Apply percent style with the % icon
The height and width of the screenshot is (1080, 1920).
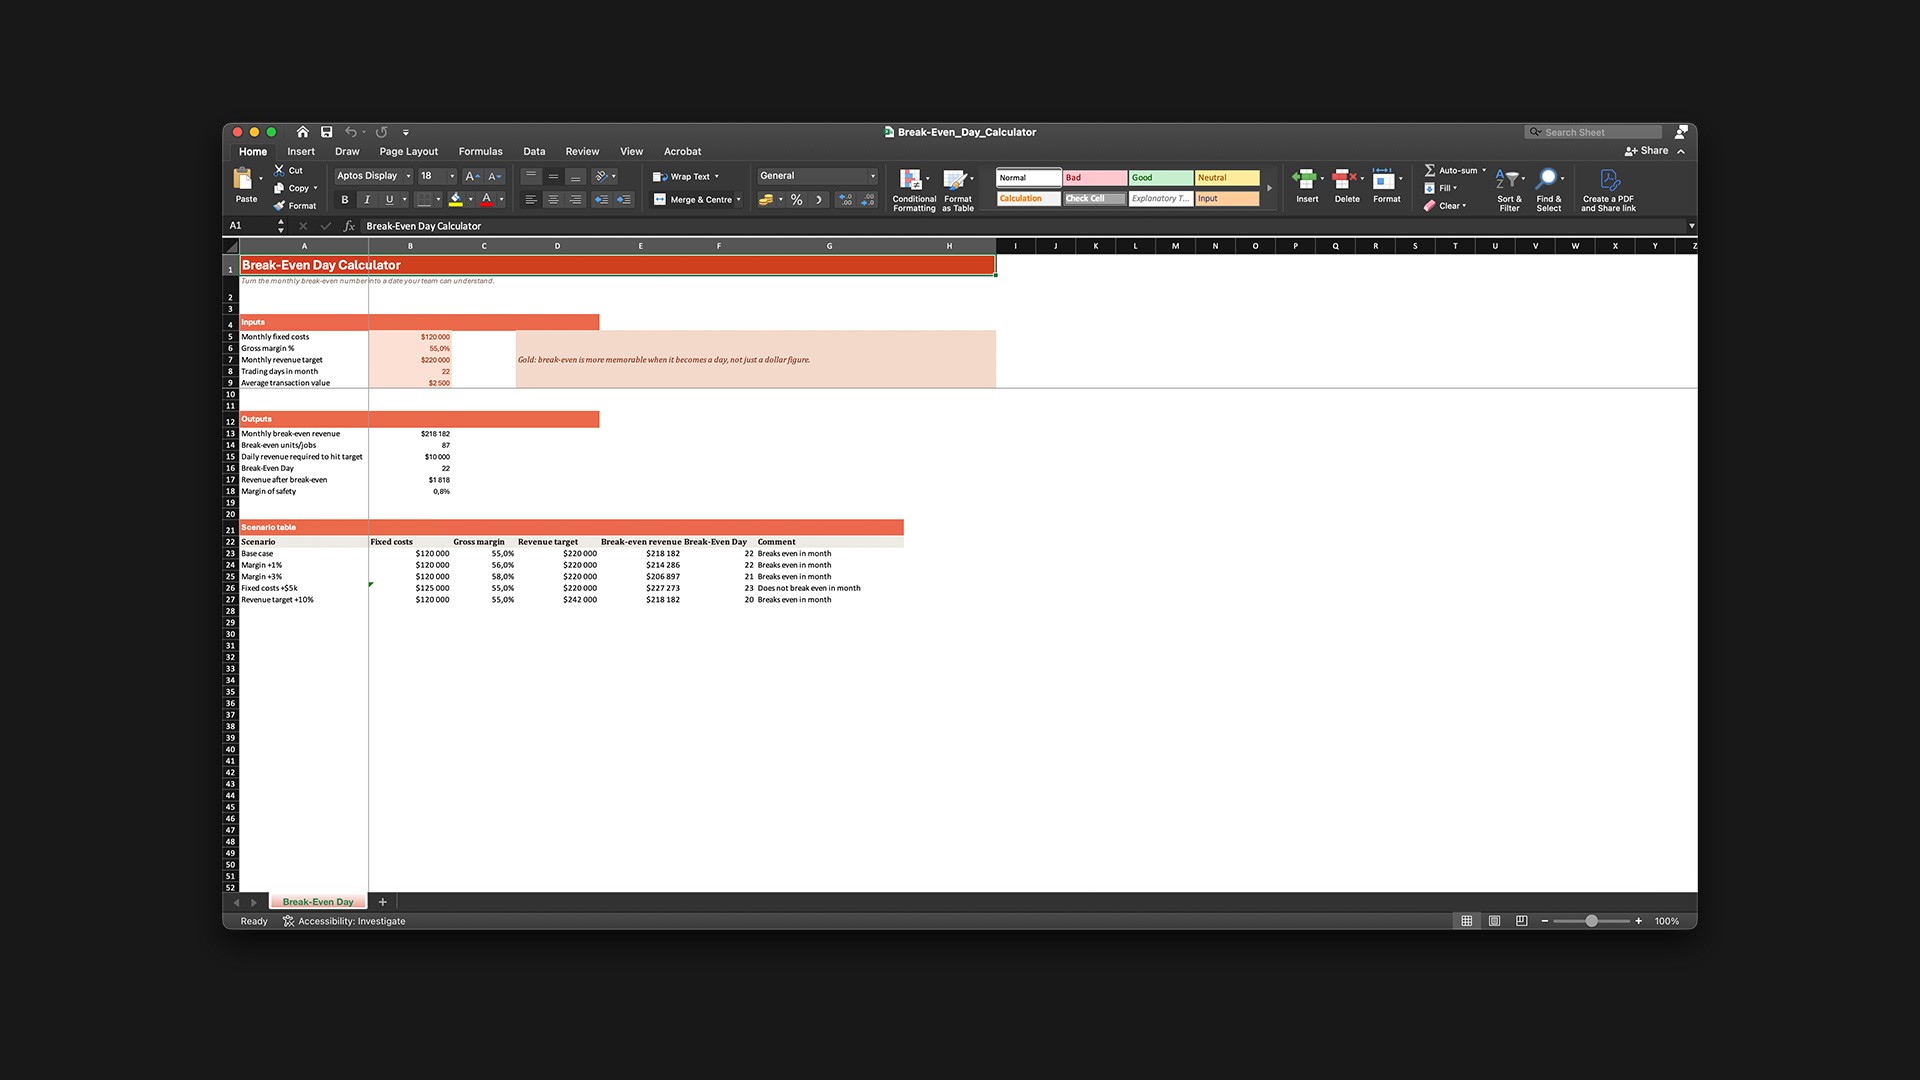[796, 200]
